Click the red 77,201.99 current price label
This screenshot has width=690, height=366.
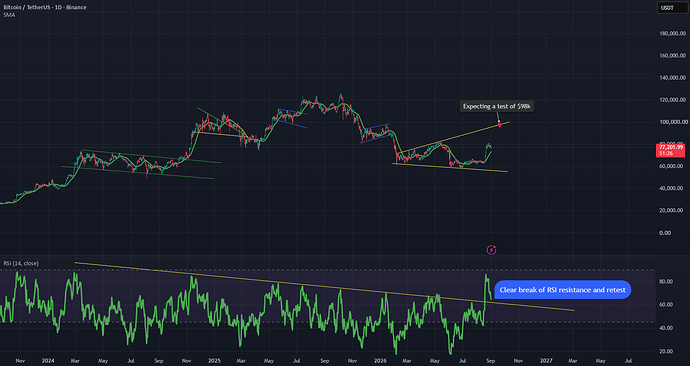[670, 150]
